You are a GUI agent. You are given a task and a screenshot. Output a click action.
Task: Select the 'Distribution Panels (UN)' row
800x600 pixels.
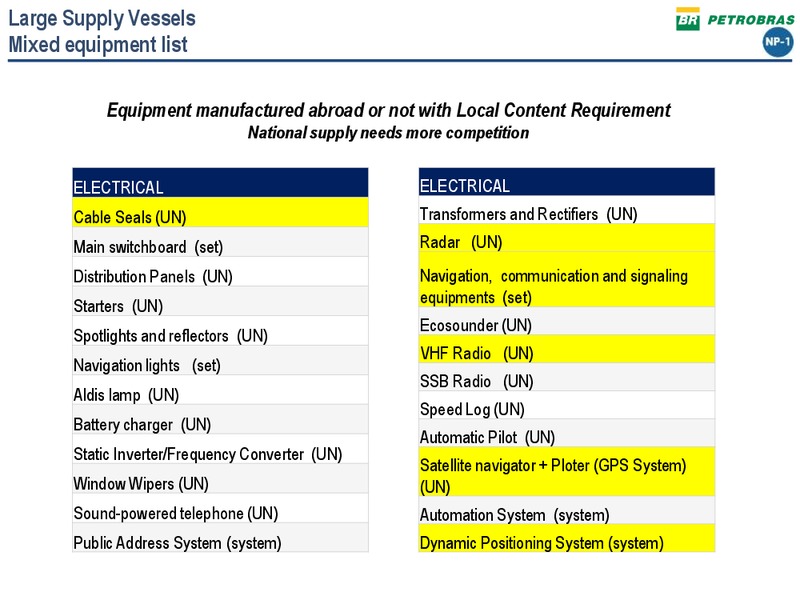(220, 271)
